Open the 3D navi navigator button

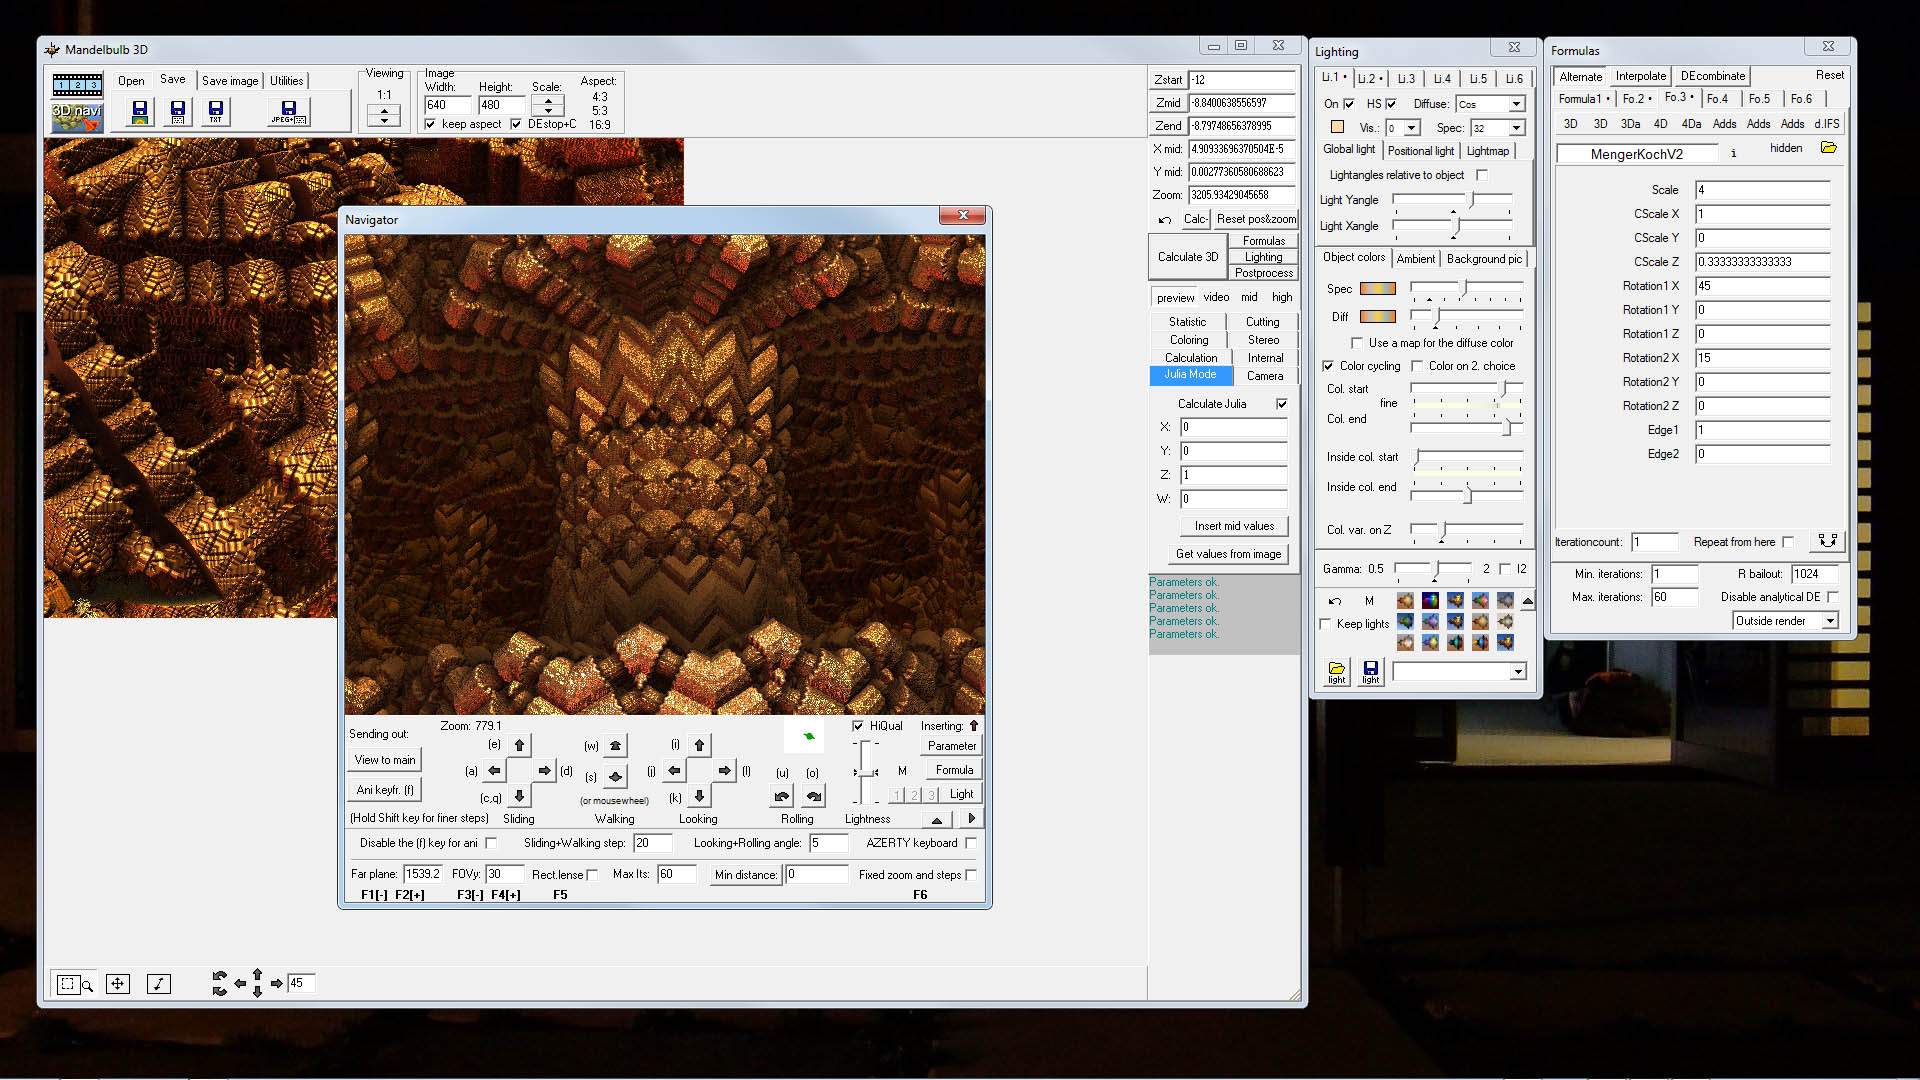pos(77,116)
